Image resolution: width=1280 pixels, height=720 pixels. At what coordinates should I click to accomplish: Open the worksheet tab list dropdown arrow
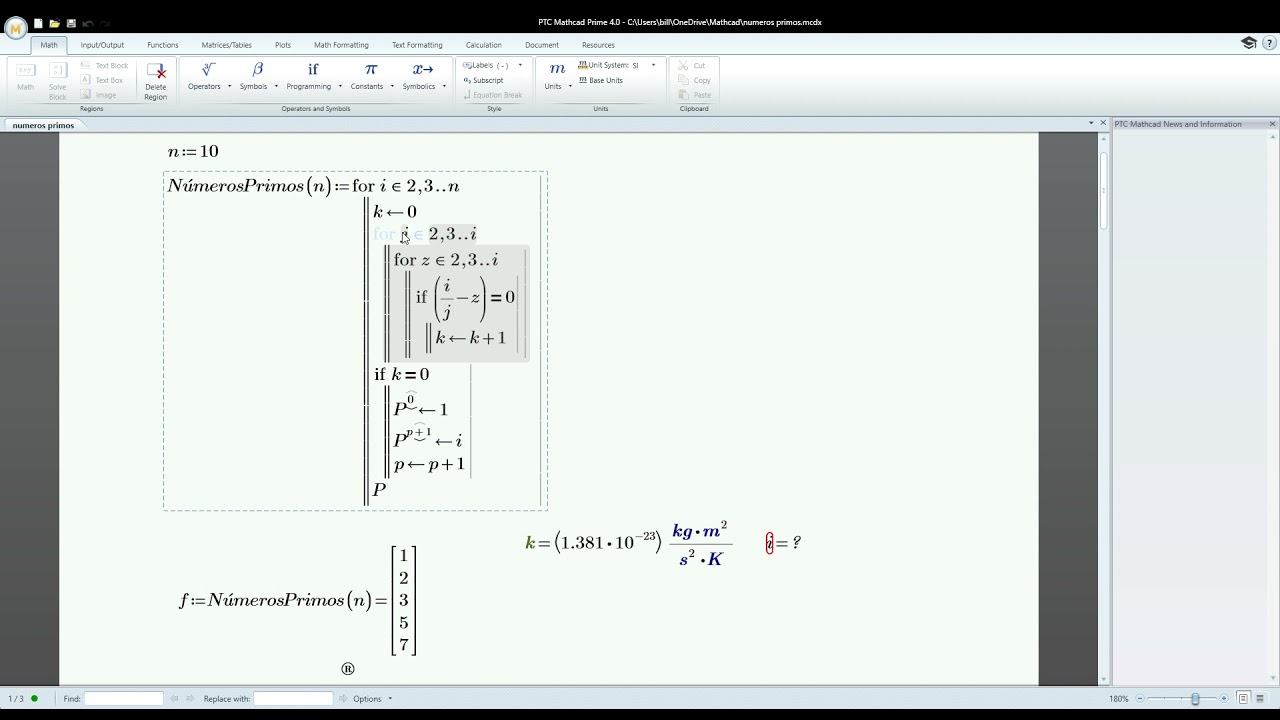1091,123
